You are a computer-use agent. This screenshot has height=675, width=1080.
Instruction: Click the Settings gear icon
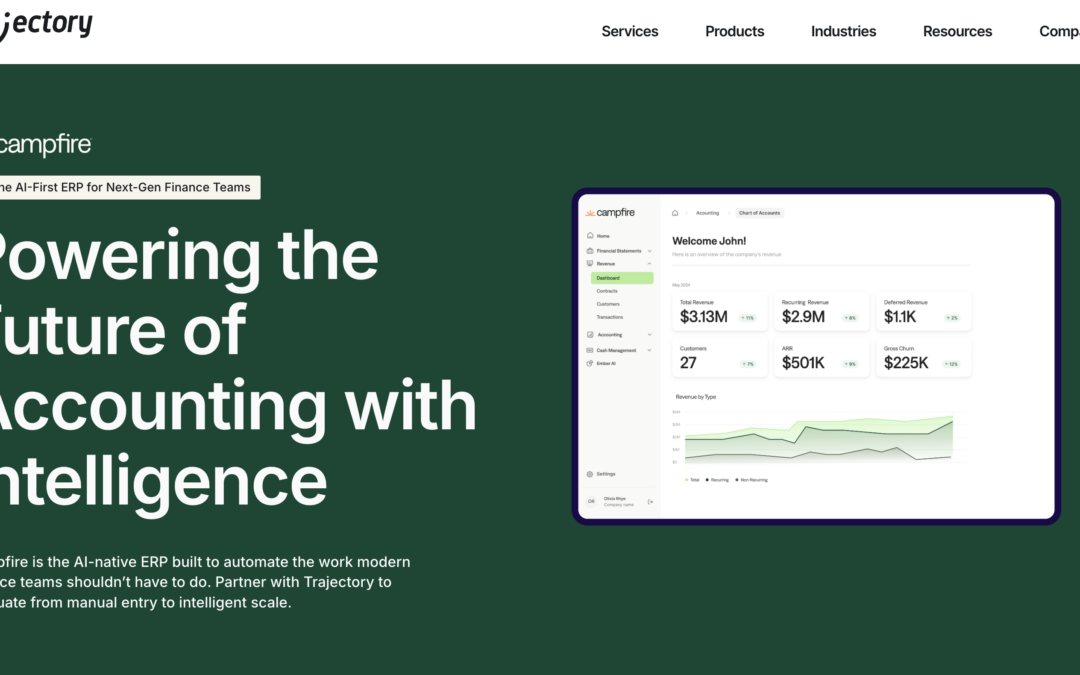click(x=590, y=474)
